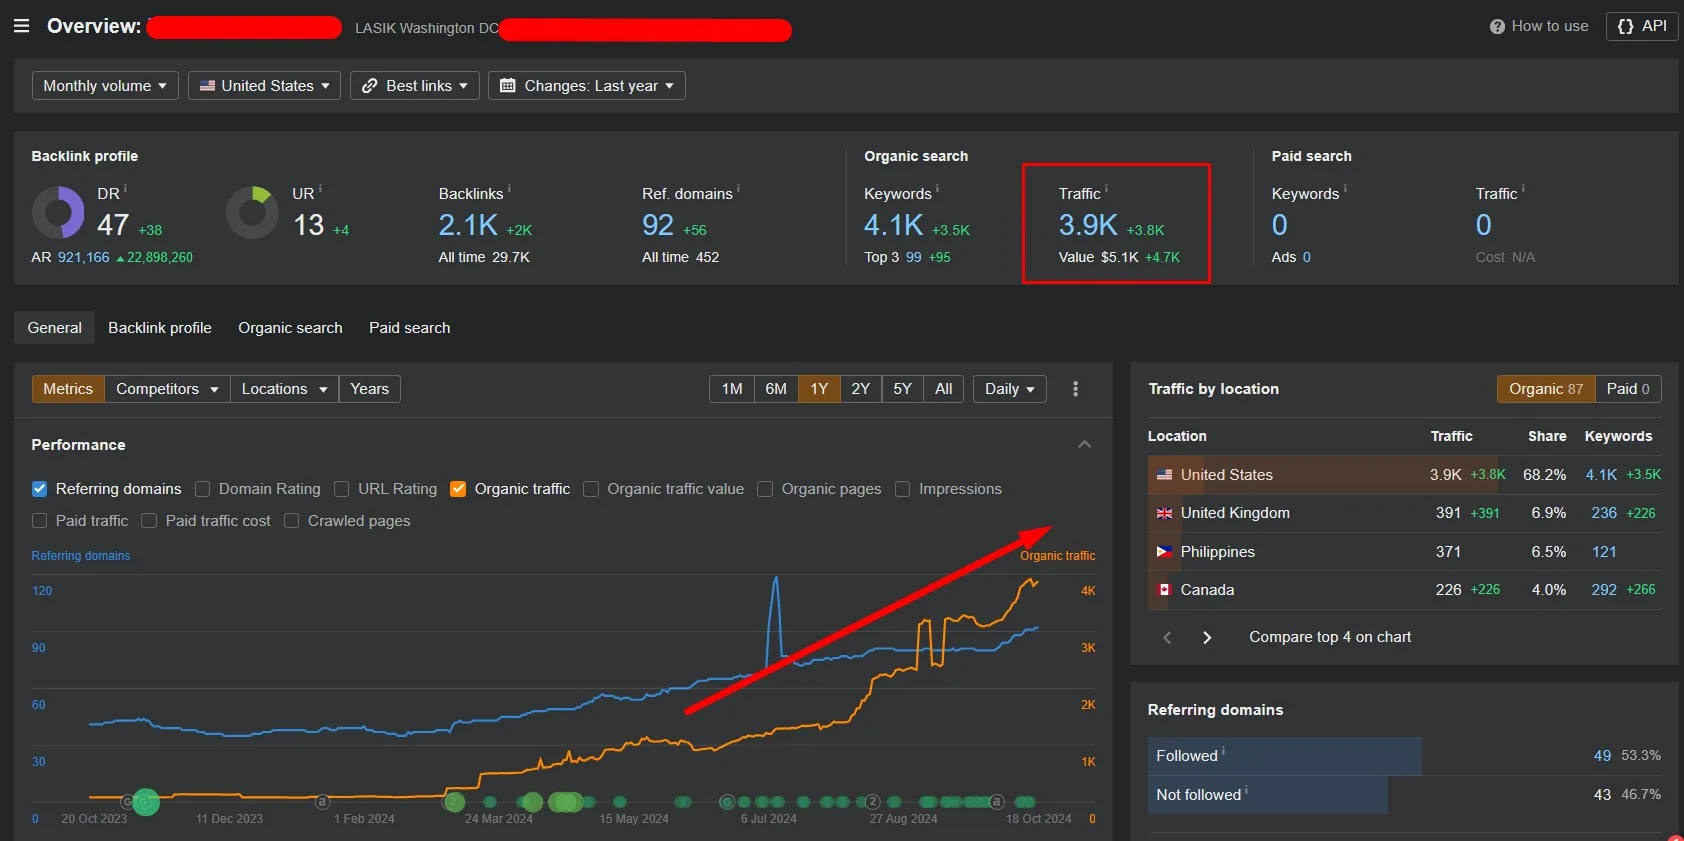
Task: Click Compare top 4 on chart
Action: point(1329,638)
